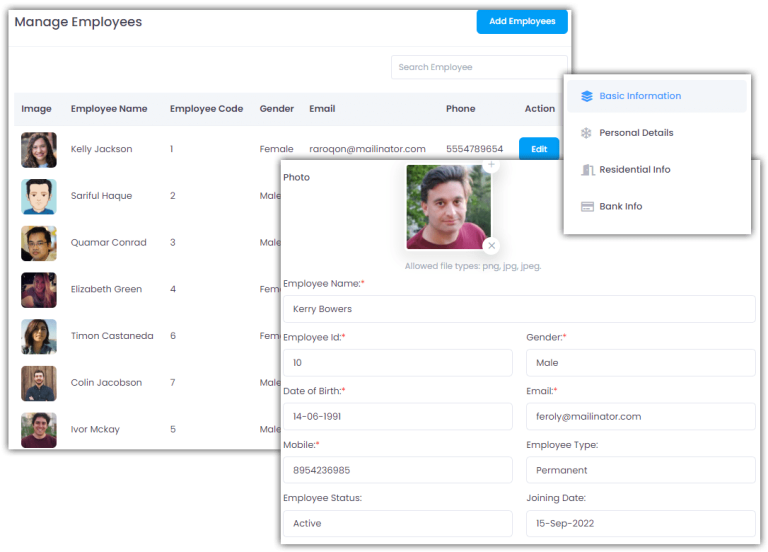
Task: Open the Bank Info tab
Action: (620, 207)
